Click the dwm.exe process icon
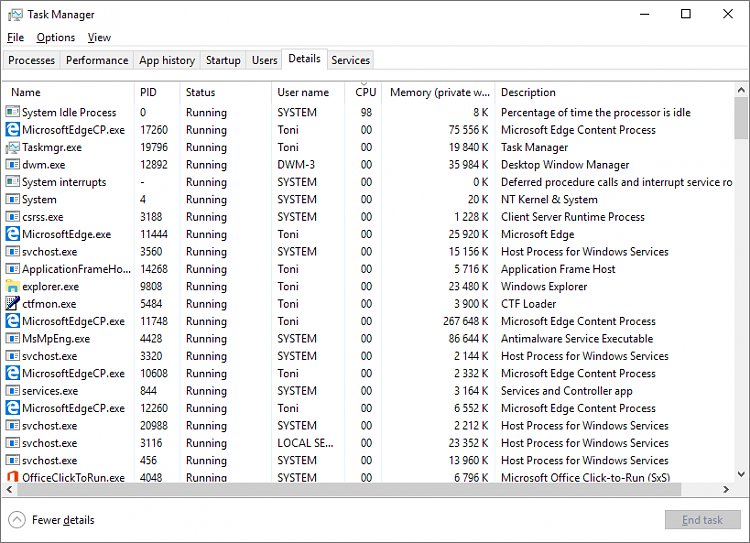The height and width of the screenshot is (543, 750). [x=12, y=165]
